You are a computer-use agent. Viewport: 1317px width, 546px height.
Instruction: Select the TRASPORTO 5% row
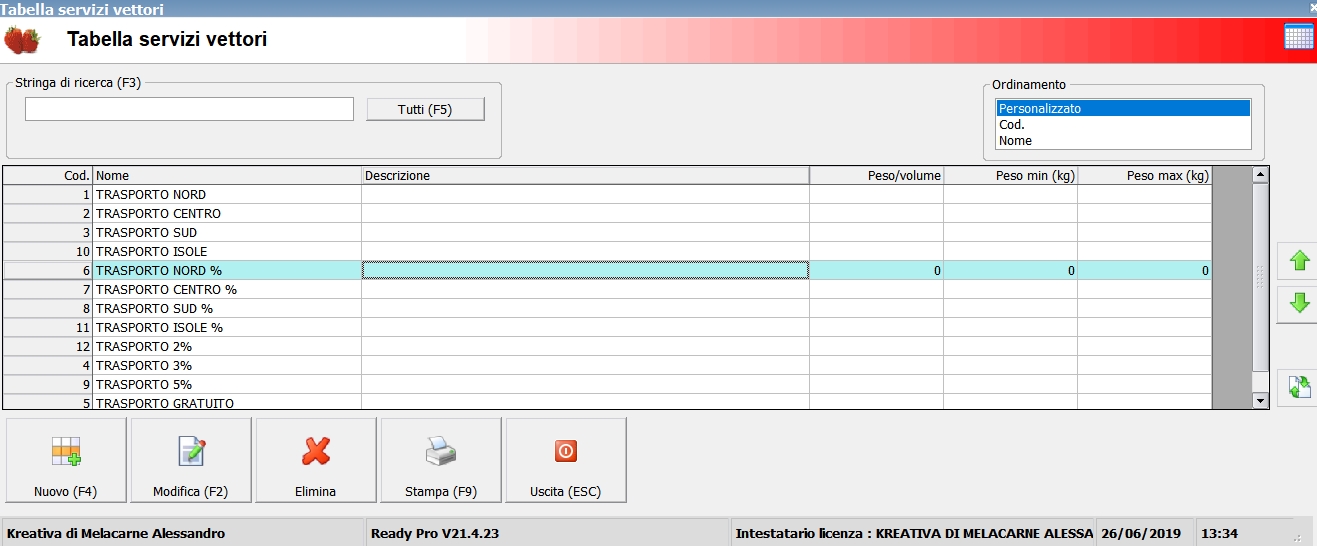click(607, 384)
